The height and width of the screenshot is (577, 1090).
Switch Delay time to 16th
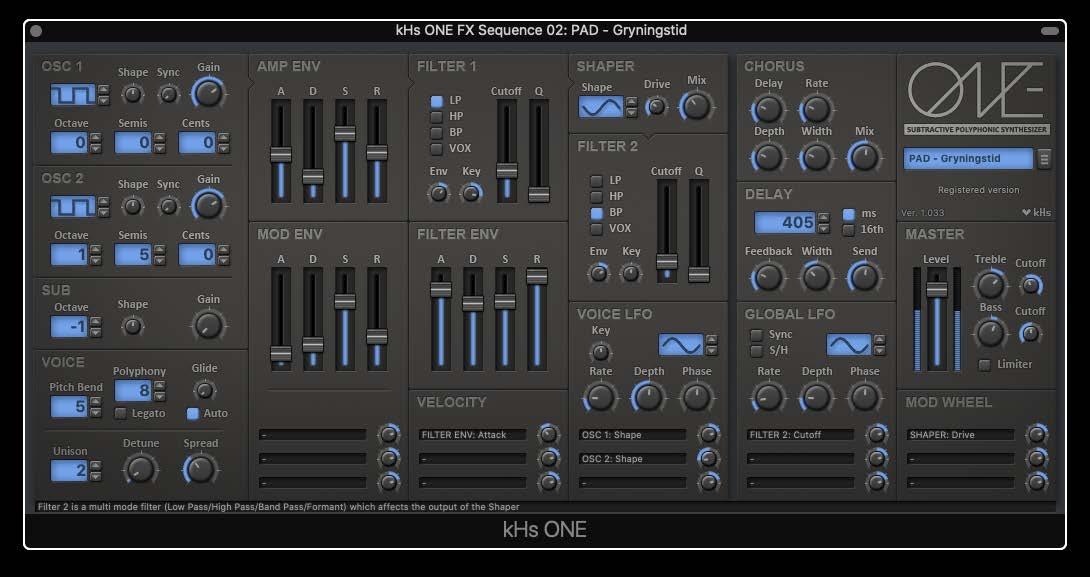[849, 230]
